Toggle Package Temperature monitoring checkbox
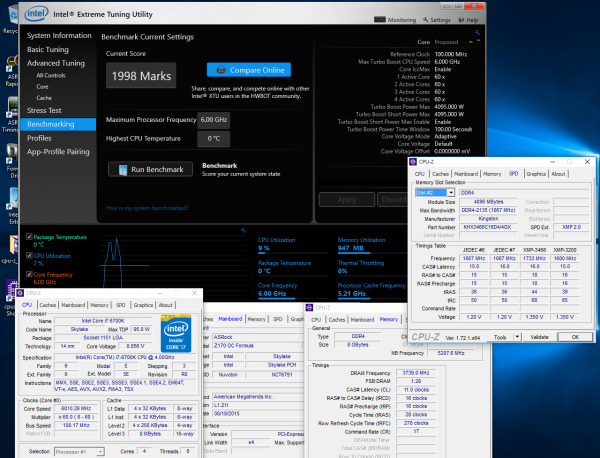This screenshot has width=600, height=458. [29, 237]
